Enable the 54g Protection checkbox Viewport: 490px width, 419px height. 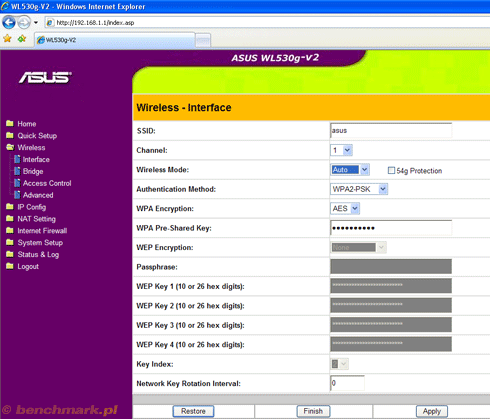click(391, 171)
